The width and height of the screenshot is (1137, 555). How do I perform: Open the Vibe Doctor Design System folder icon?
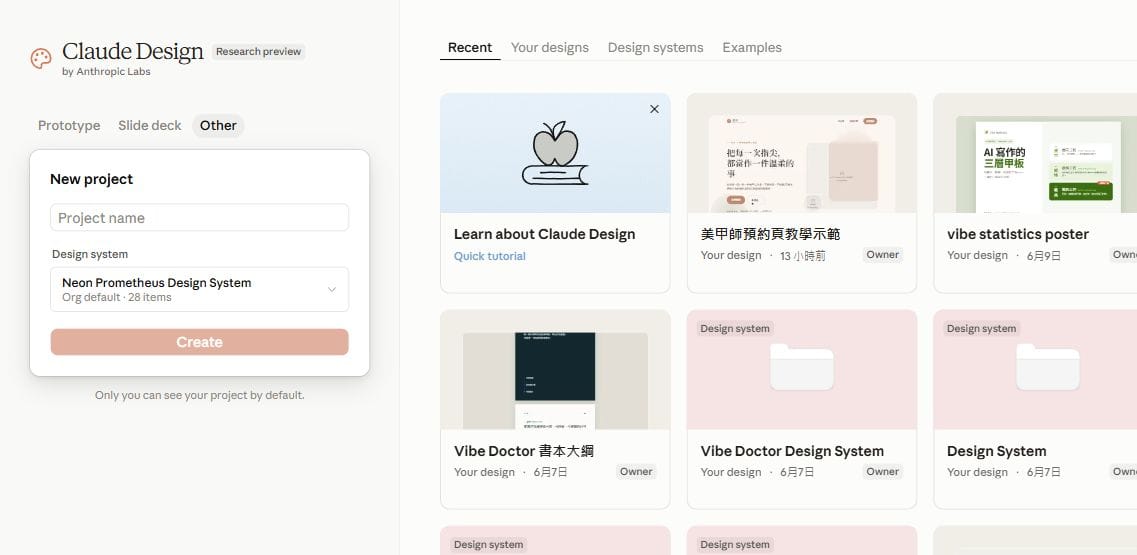(x=801, y=366)
